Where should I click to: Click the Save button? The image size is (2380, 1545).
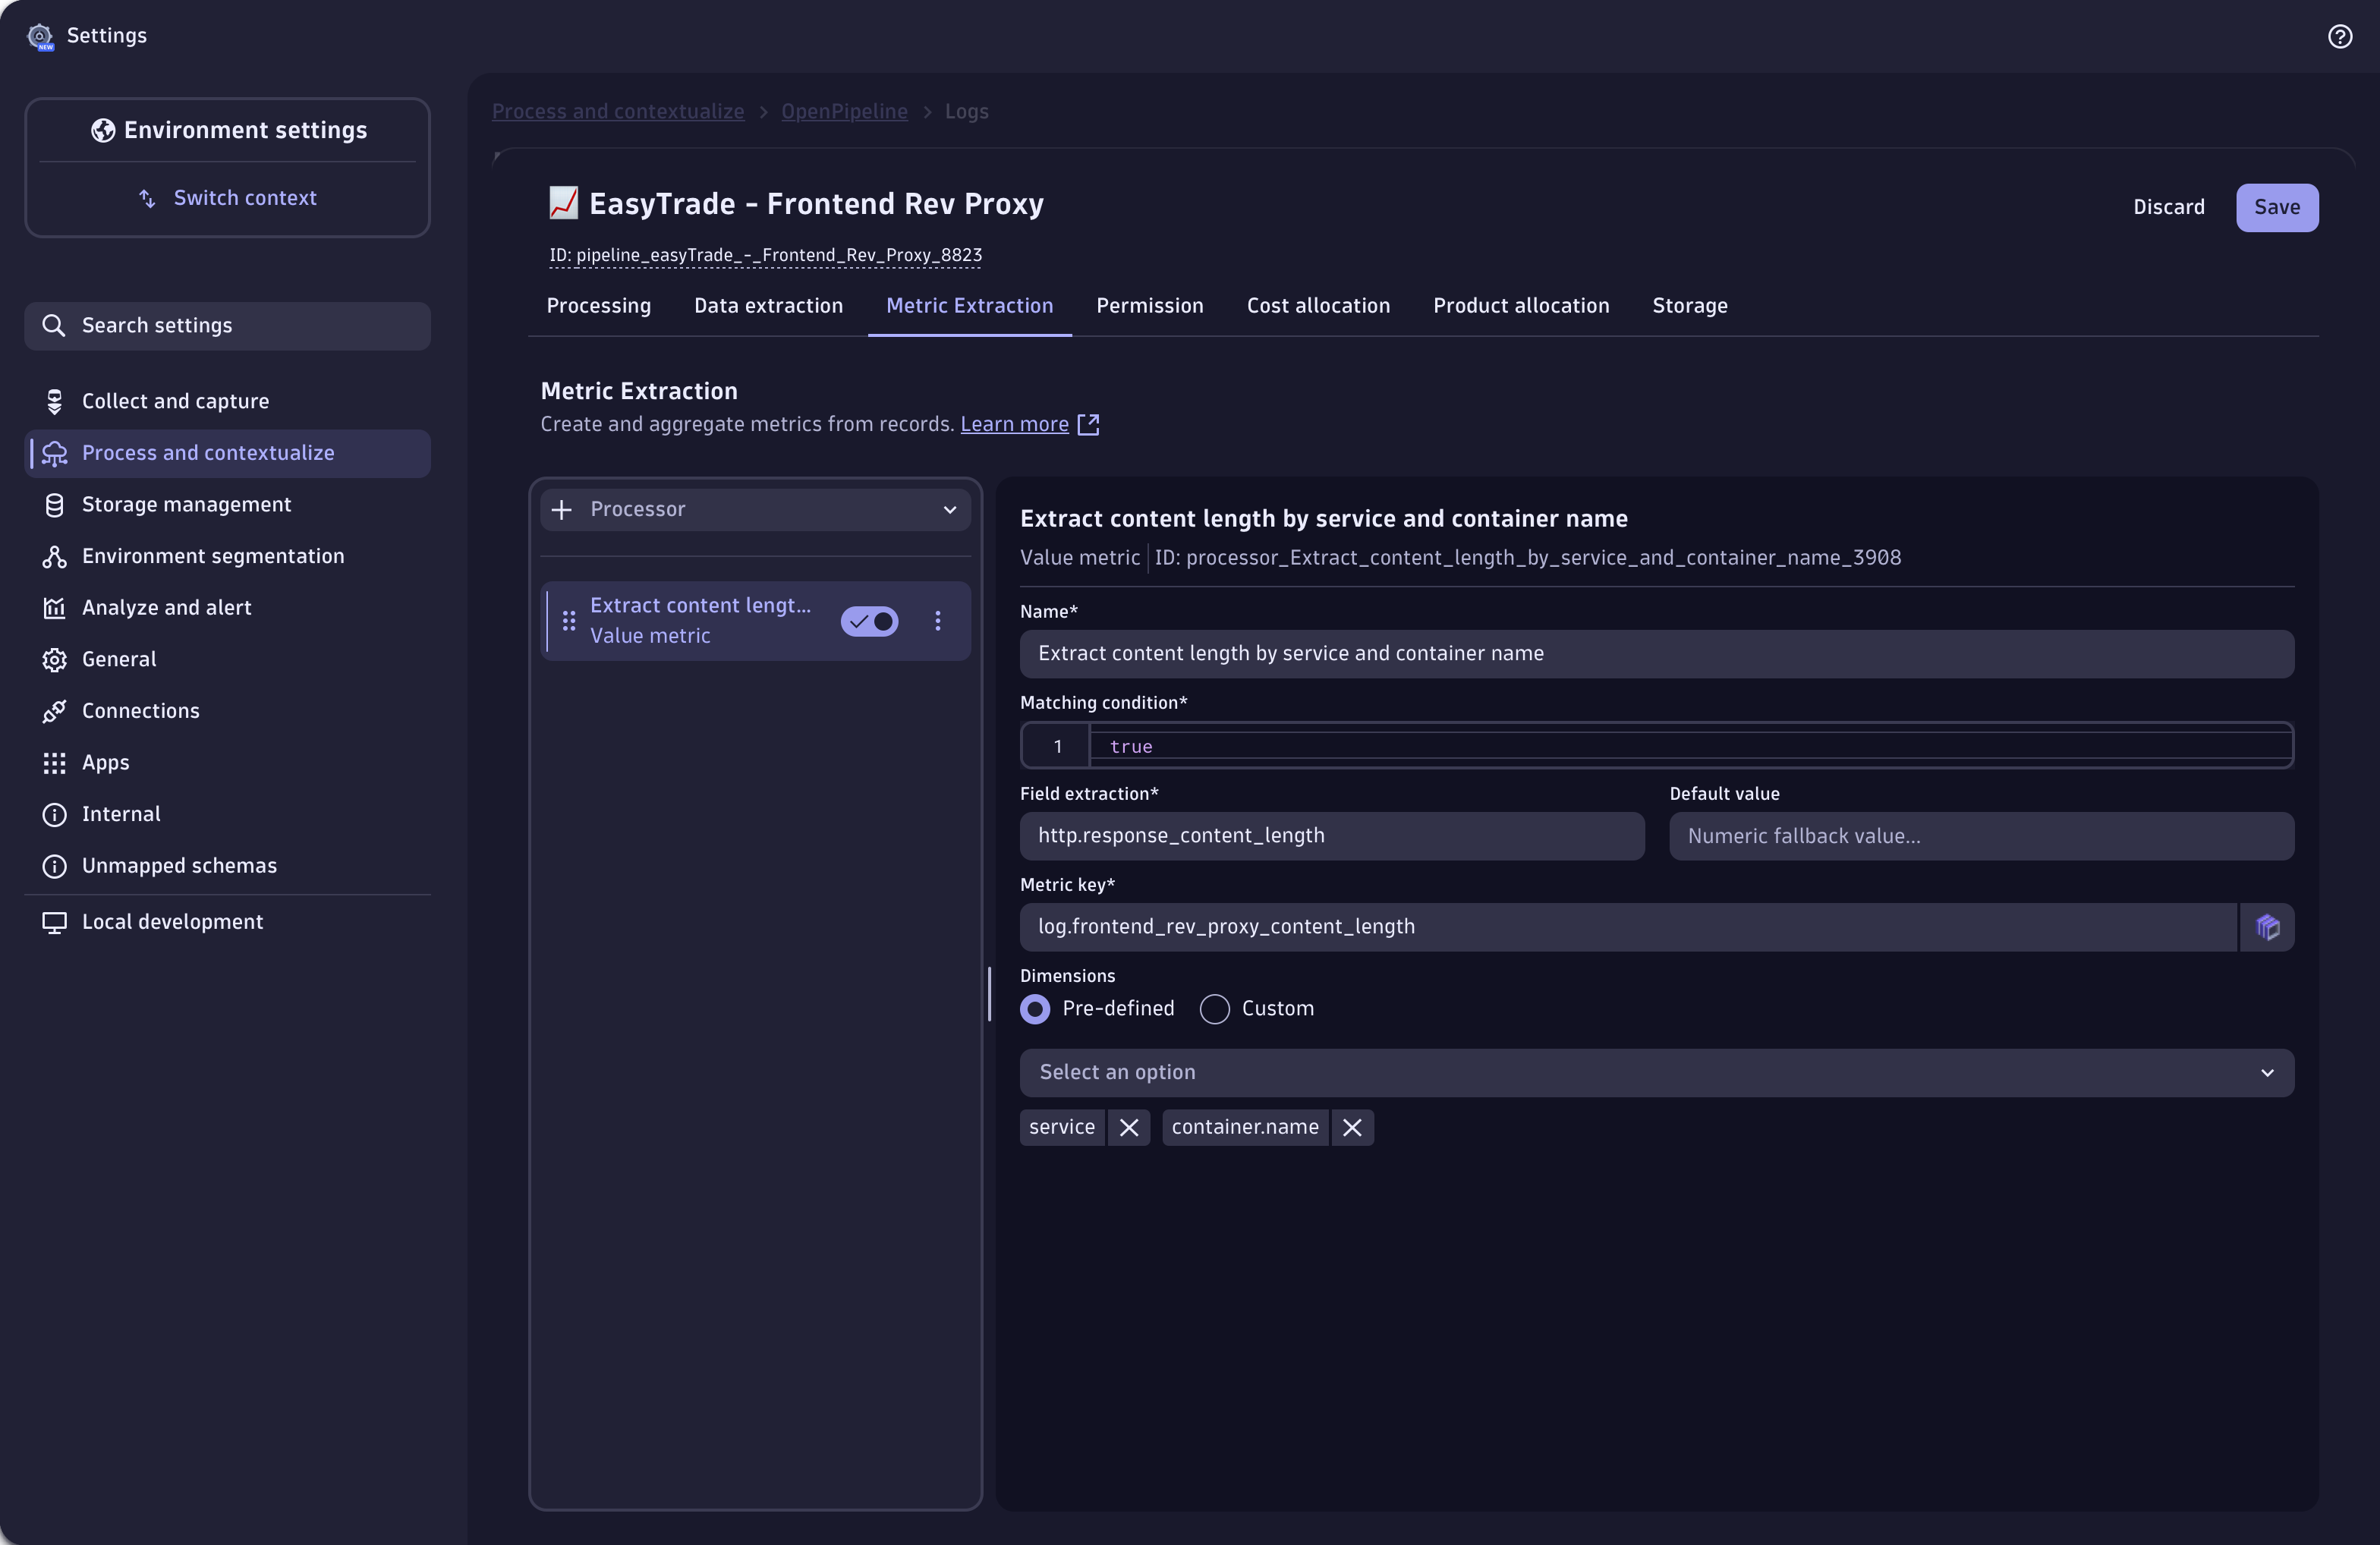2277,207
